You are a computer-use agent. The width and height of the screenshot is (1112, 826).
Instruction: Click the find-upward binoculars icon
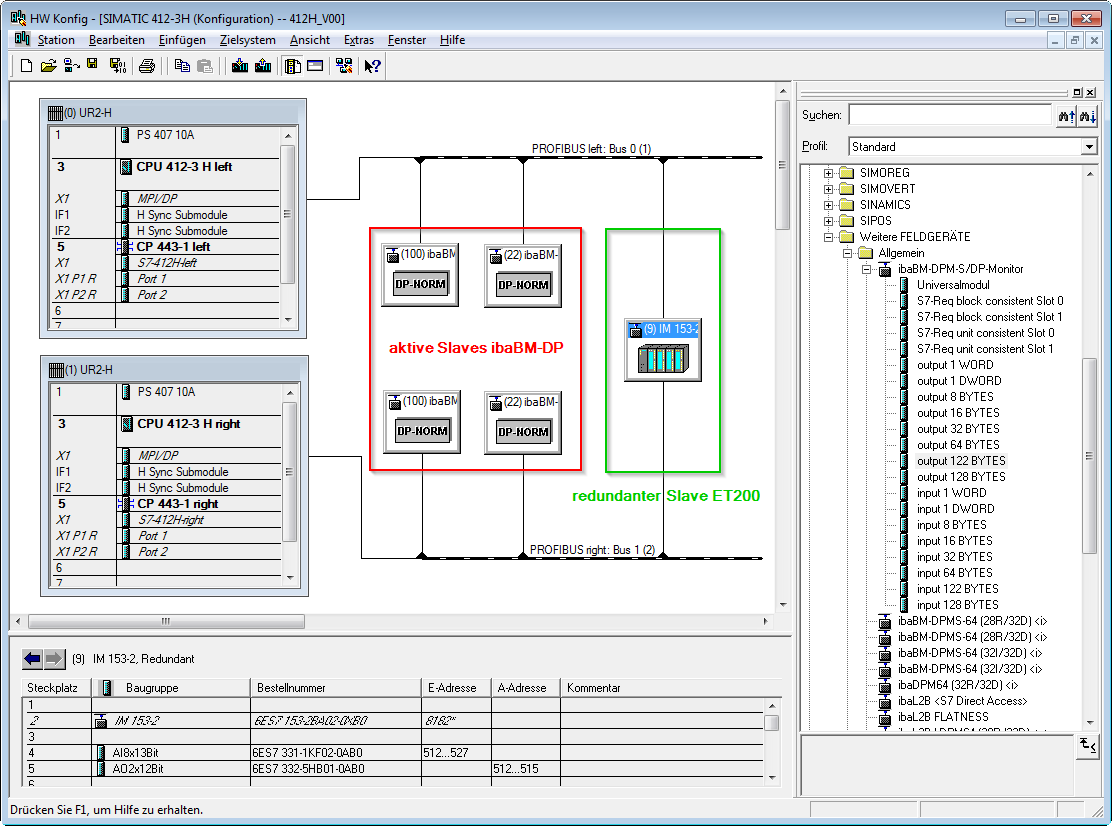coord(1067,116)
